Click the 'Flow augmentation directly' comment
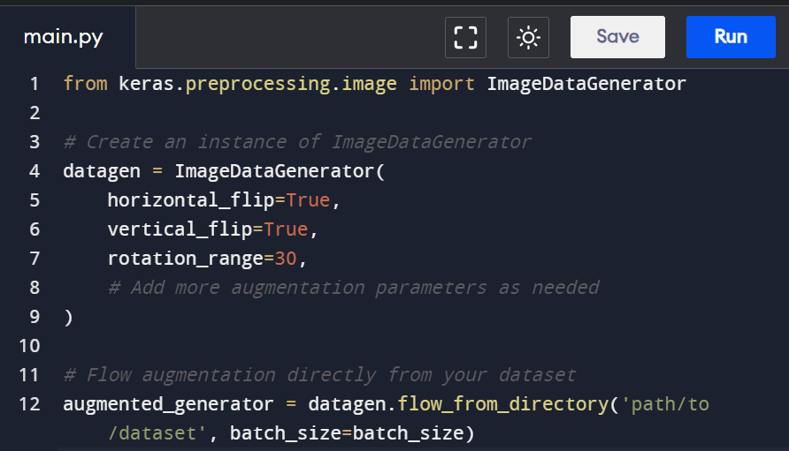This screenshot has height=451, width=789. [319, 375]
